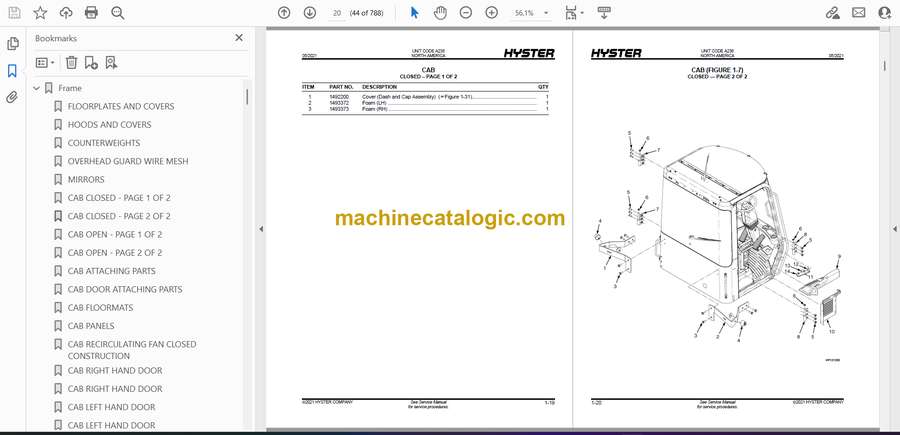Click the find current bookmark icon
The width and height of the screenshot is (900, 435).
pyautogui.click(x=111, y=63)
